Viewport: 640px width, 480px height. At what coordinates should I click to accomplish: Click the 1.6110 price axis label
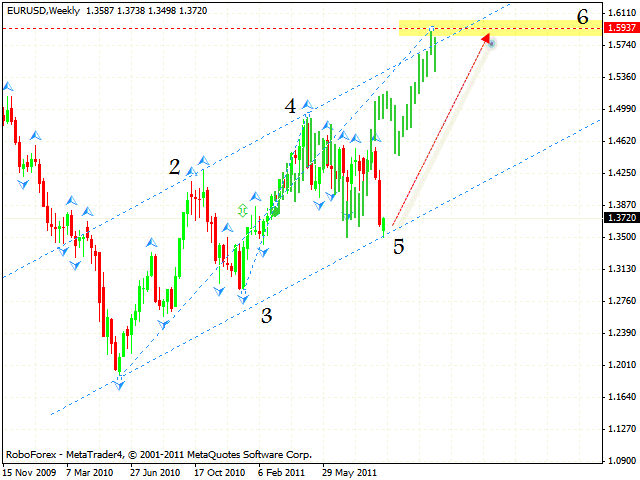(620, 12)
